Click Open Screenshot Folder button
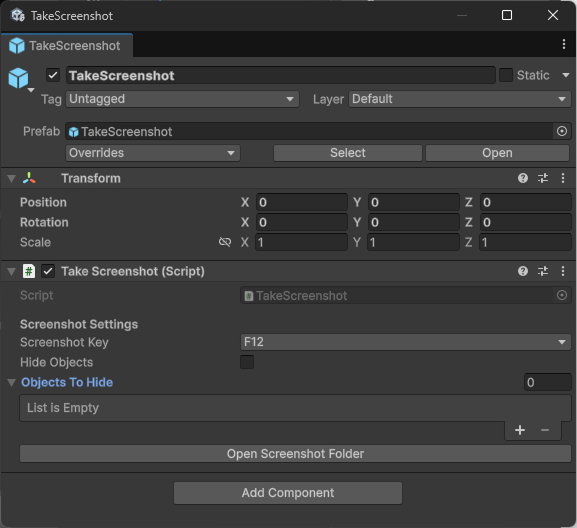Image resolution: width=577 pixels, height=528 pixels. tap(295, 454)
